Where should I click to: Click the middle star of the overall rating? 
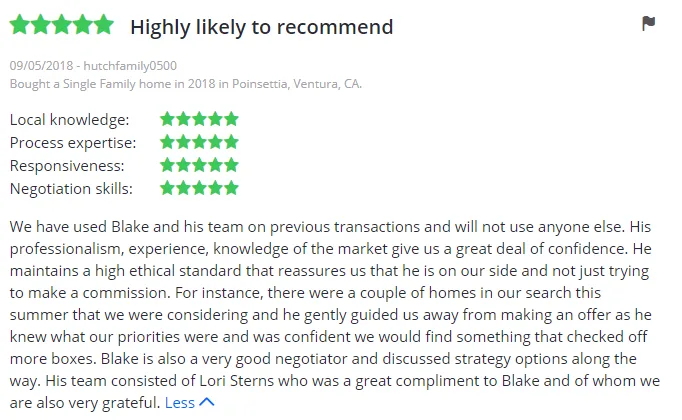point(61,24)
